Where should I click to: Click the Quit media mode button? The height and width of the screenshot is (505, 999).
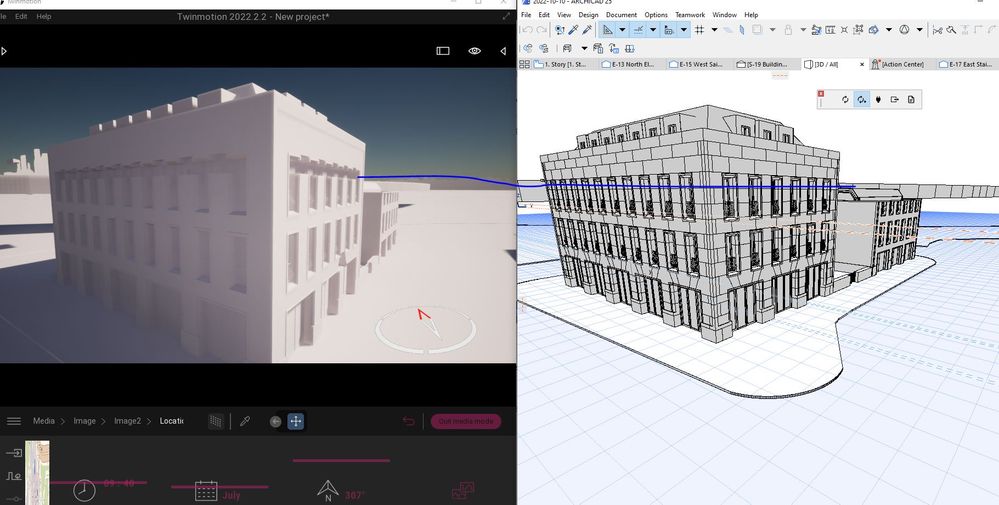tap(466, 421)
